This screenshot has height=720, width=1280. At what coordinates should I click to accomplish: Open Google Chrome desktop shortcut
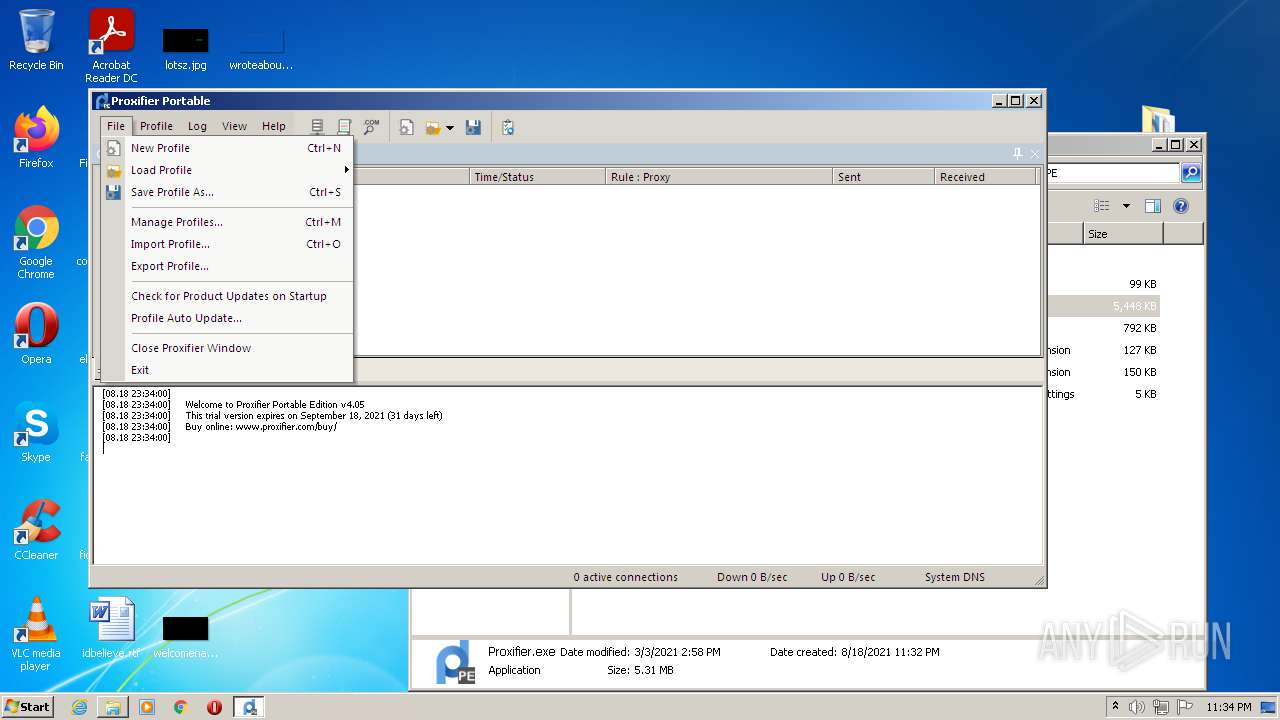[x=36, y=242]
